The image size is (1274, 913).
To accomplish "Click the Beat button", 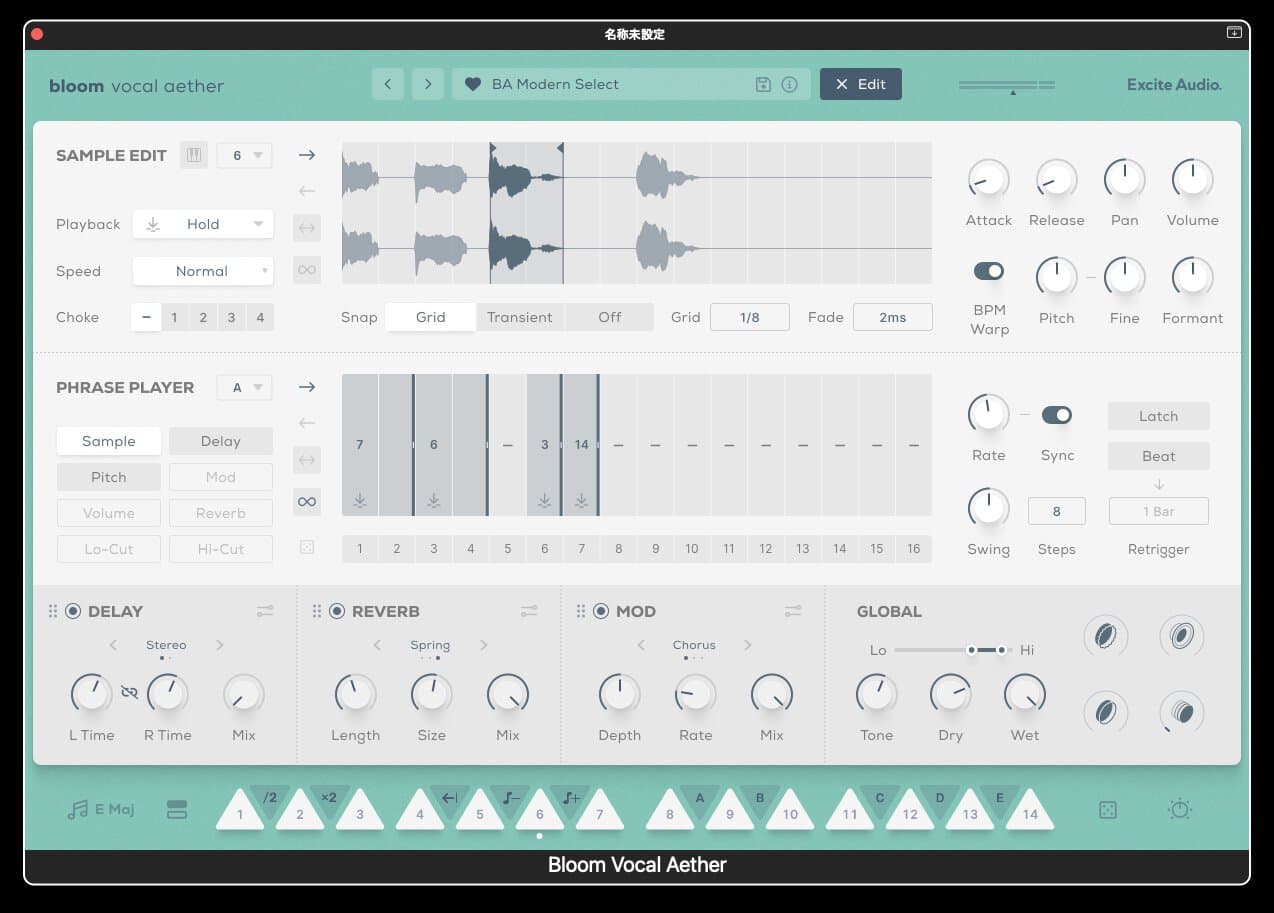I will (1159, 456).
